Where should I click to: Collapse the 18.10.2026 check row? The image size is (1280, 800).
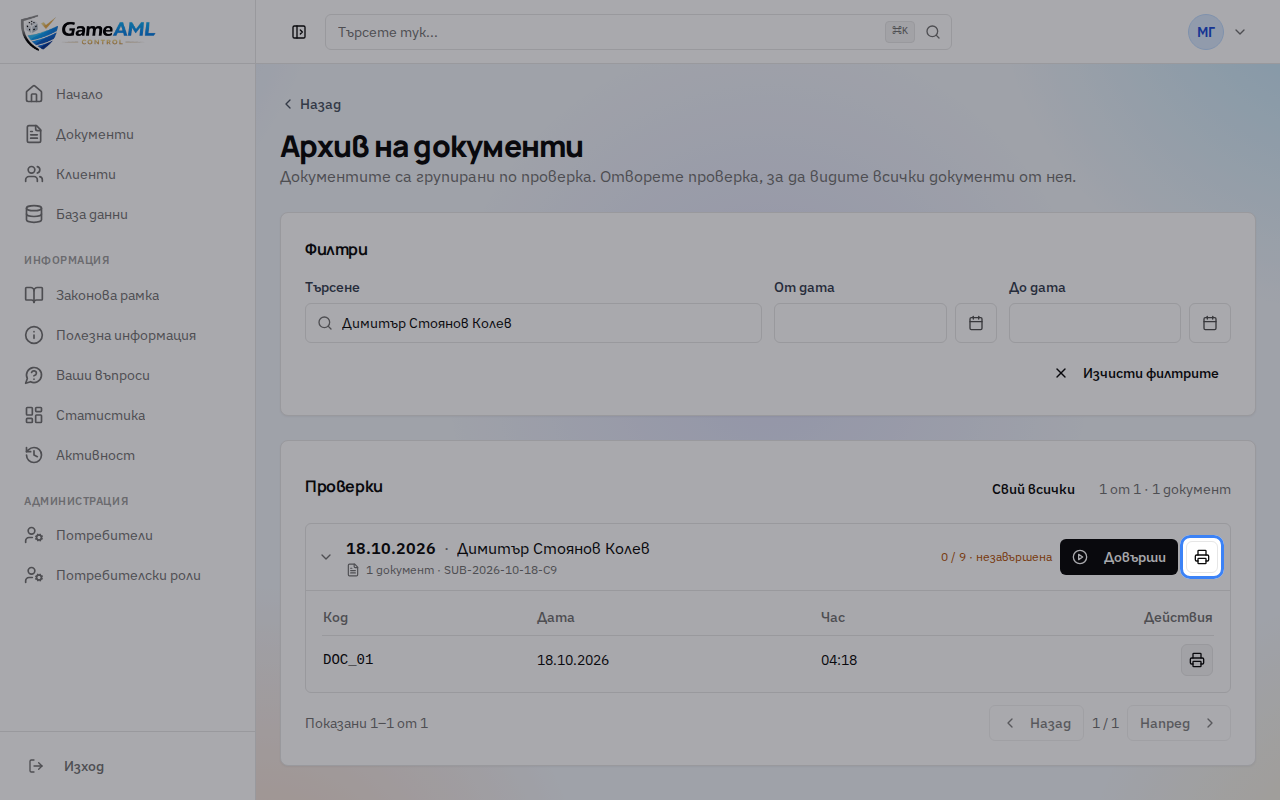point(326,557)
